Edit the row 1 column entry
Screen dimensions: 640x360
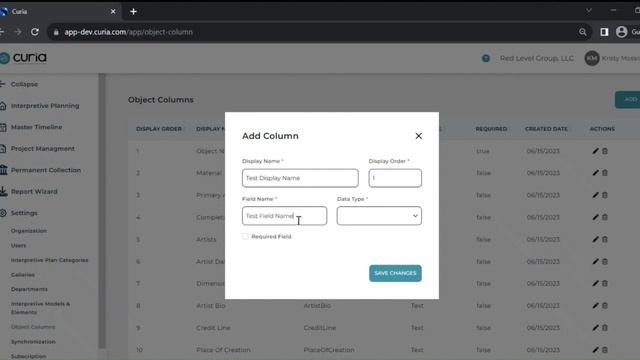coord(596,151)
